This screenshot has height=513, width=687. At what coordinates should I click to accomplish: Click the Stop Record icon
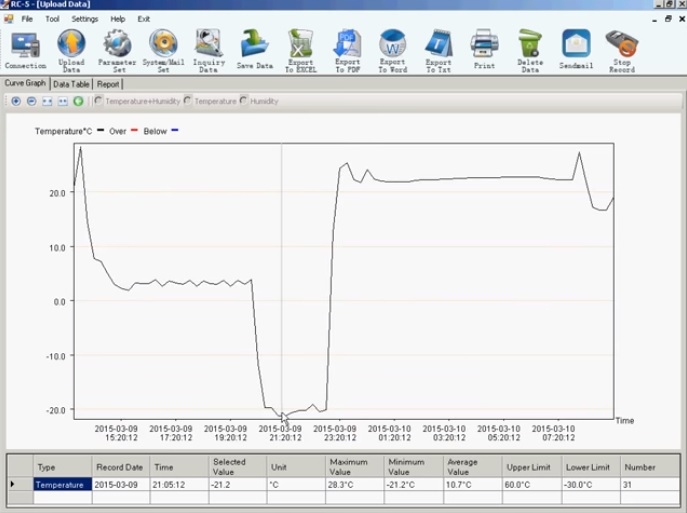tap(621, 45)
